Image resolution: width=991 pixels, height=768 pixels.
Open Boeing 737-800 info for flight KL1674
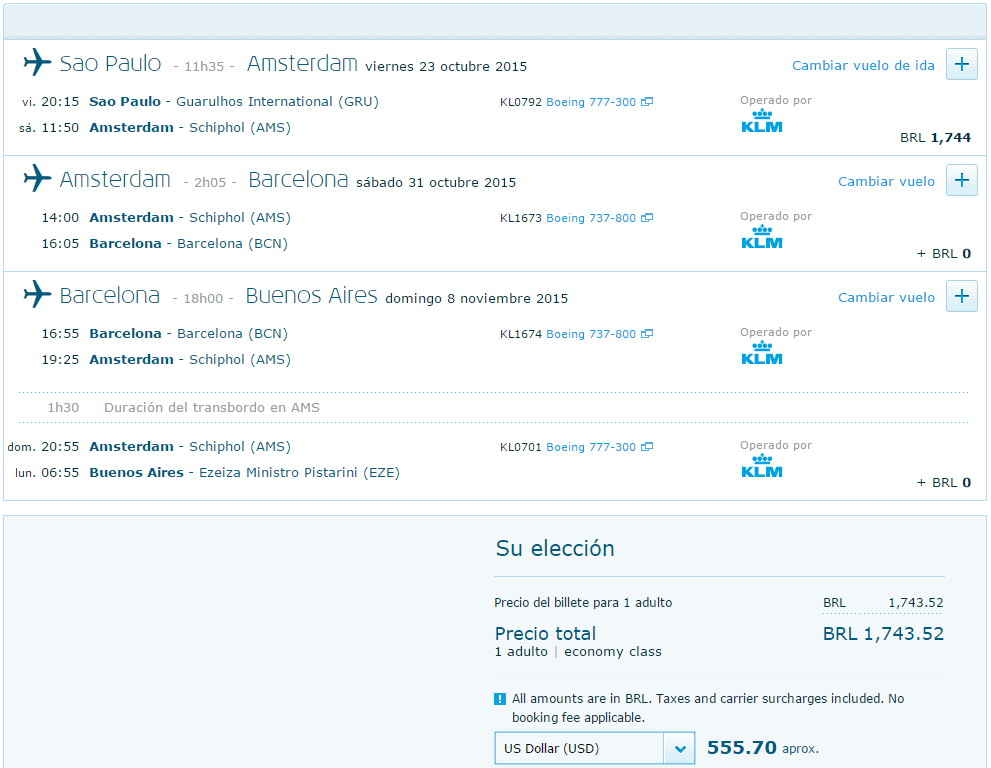point(591,334)
